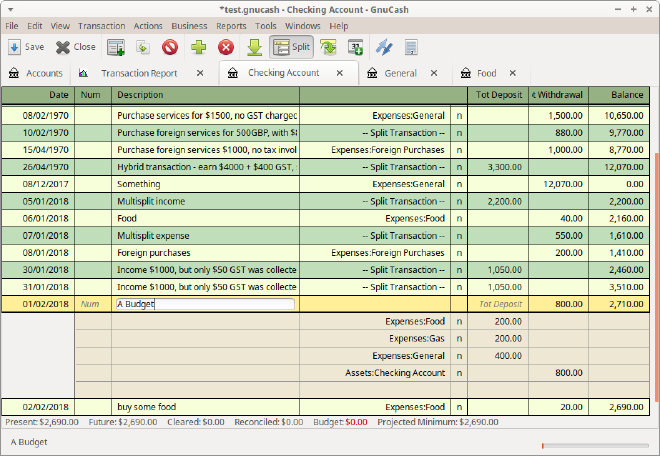The height and width of the screenshot is (456, 660).
Task: Click the green down-arrow Blank transaction icon
Action: coord(254,47)
